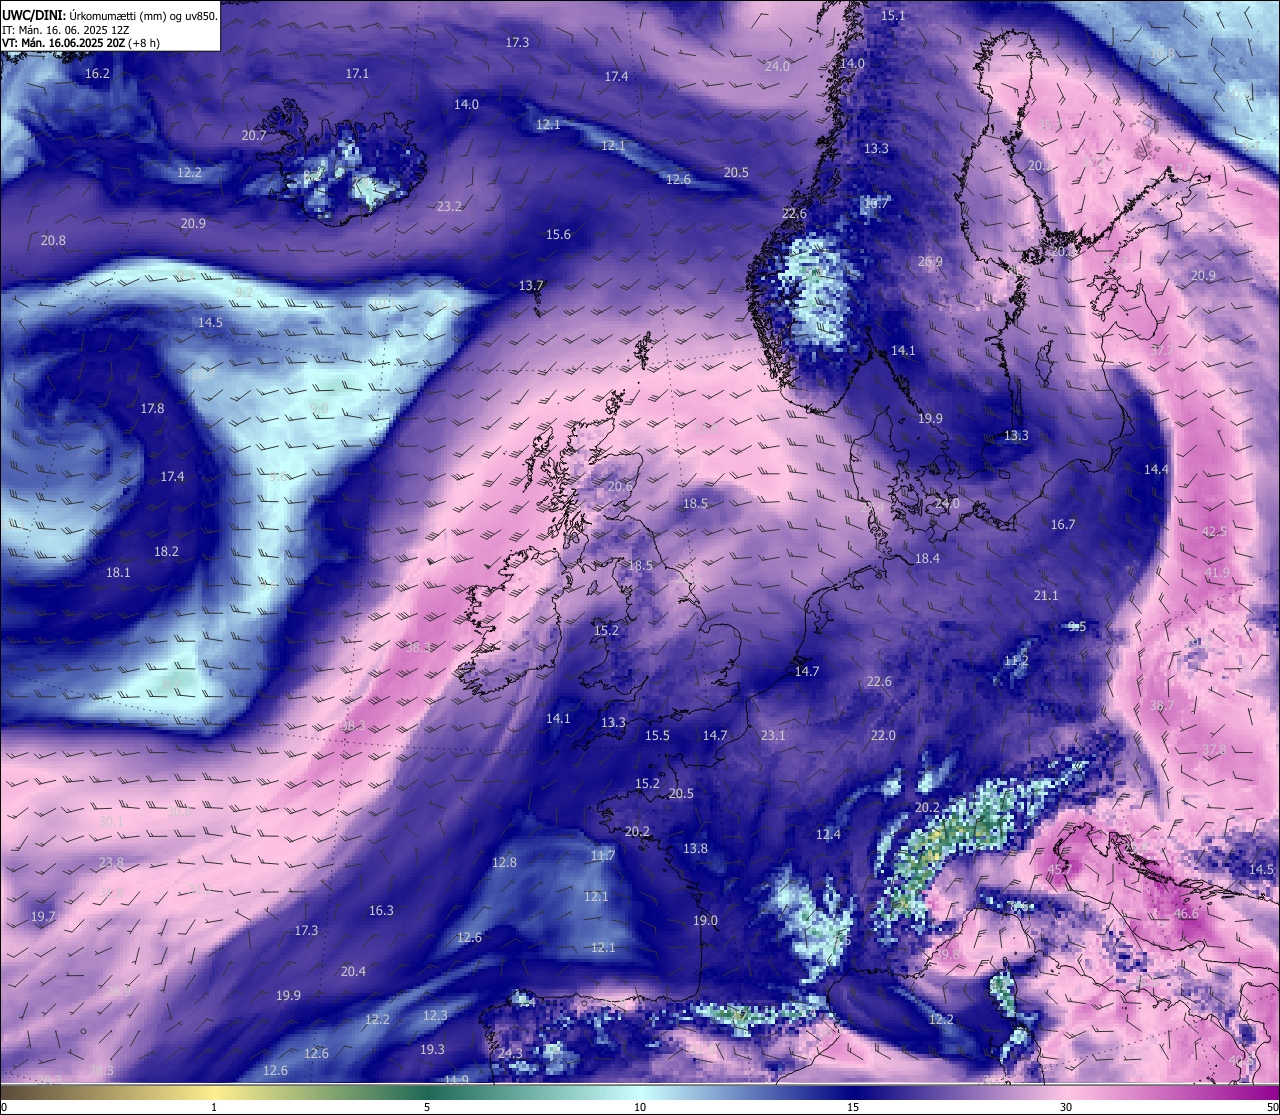Image resolution: width=1280 pixels, height=1115 pixels.
Task: Click the color scale tick label '1'
Action: [214, 1107]
